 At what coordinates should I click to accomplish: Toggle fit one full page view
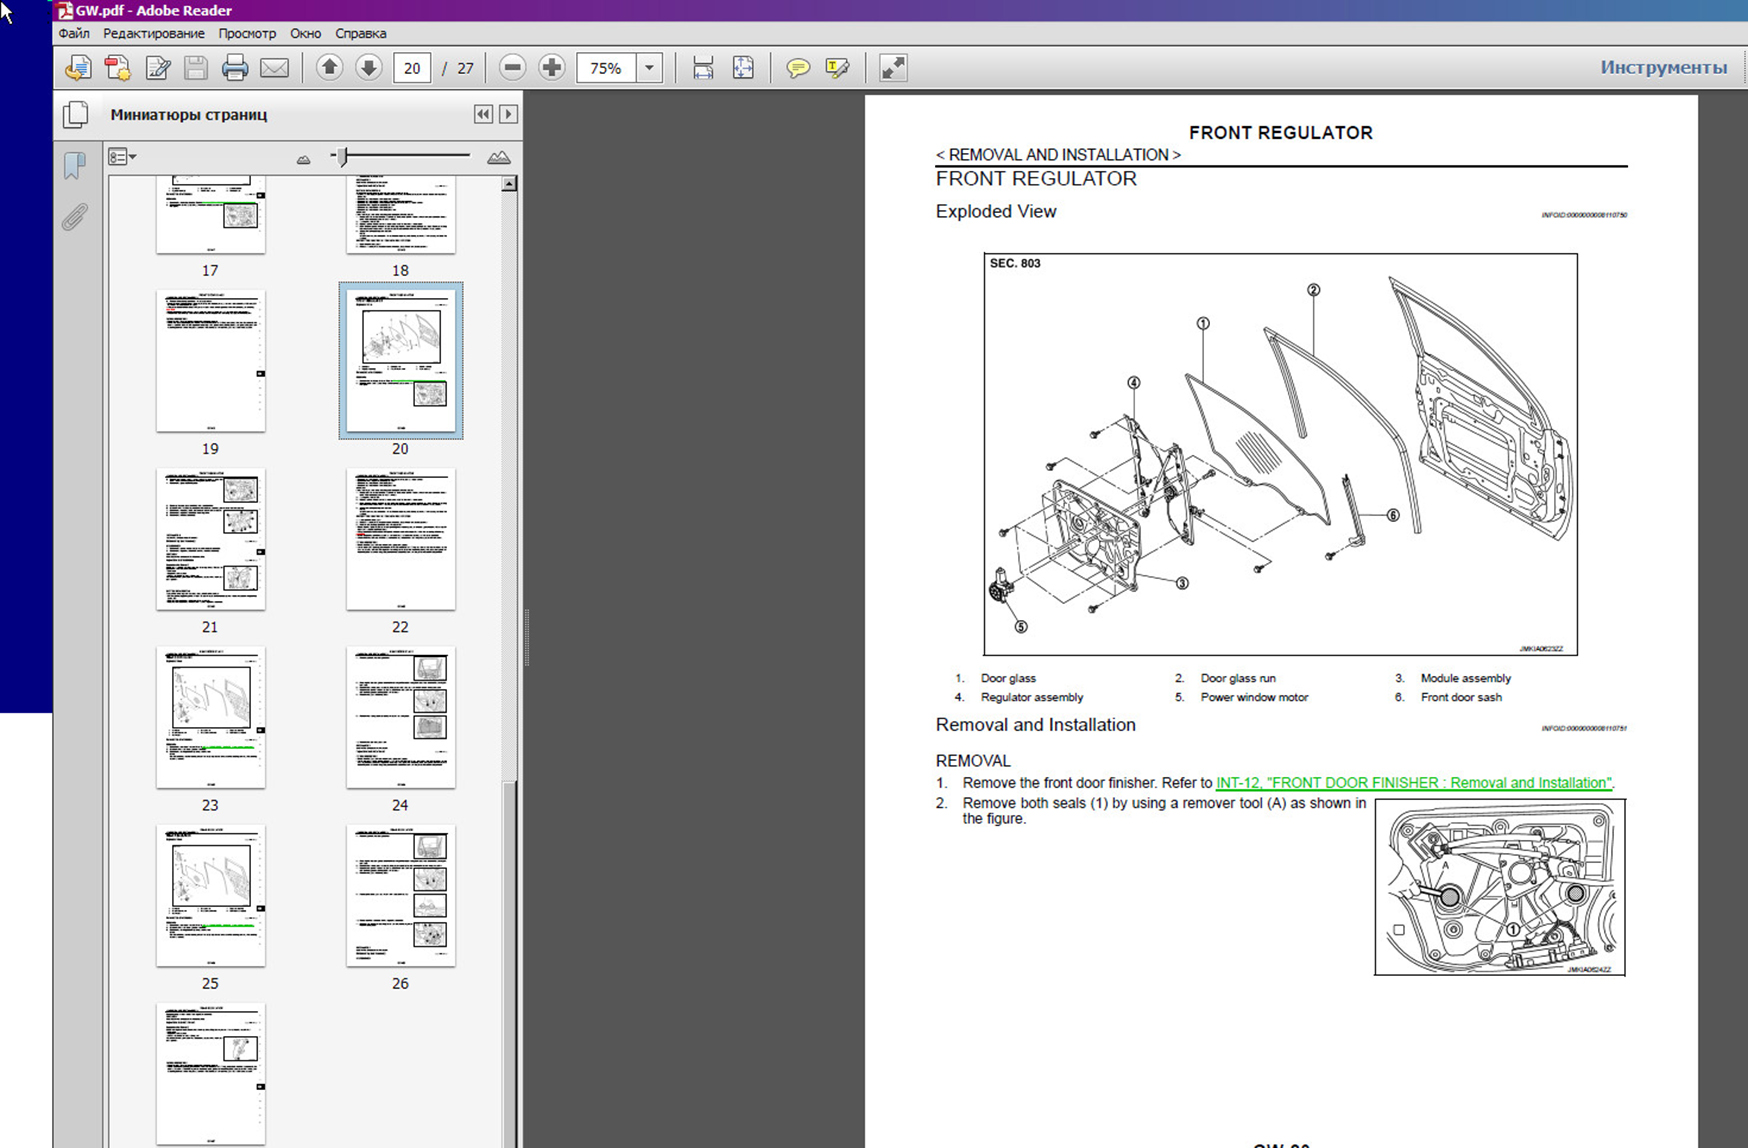tap(743, 68)
